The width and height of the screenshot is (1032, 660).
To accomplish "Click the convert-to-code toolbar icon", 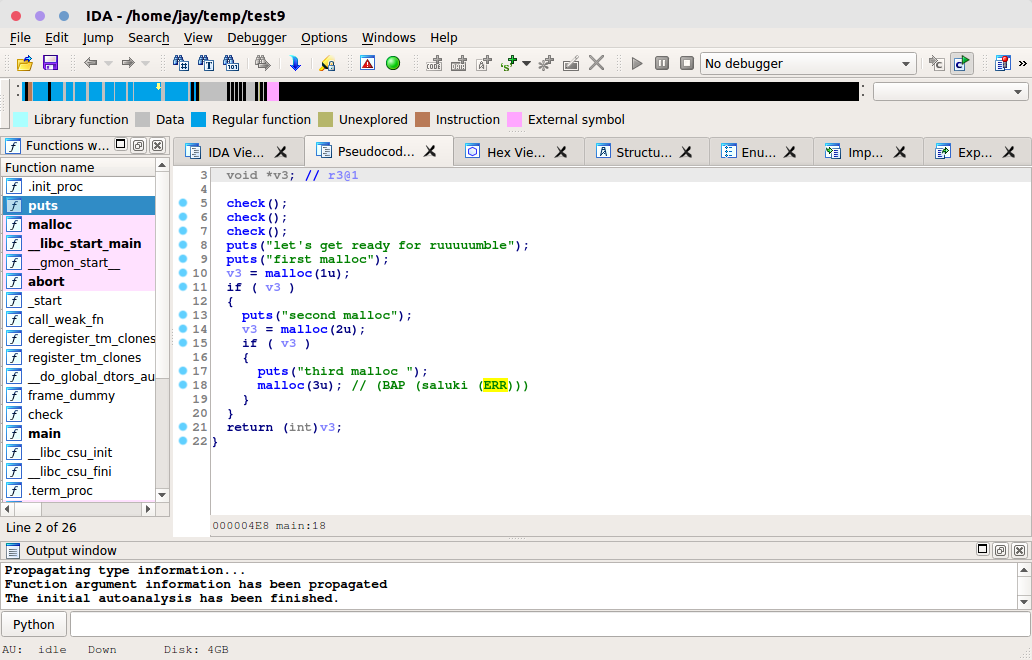I will pos(434,63).
